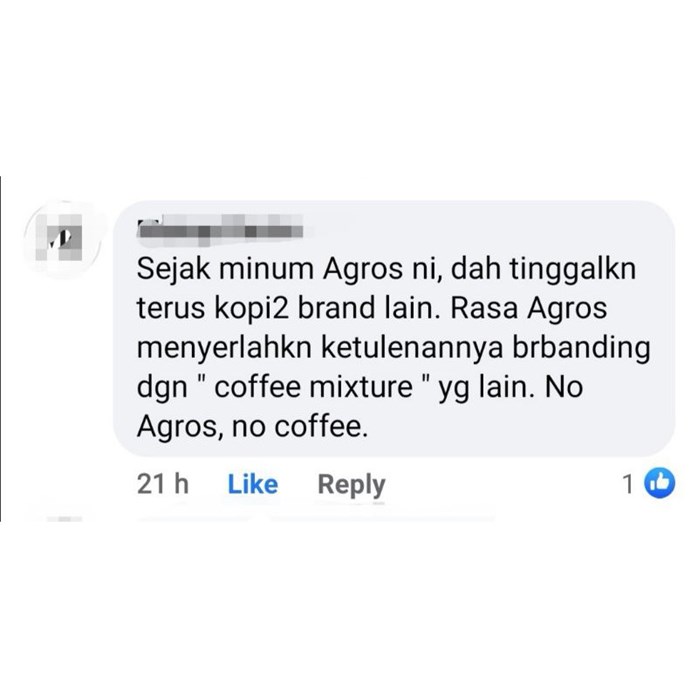Like this comment about Agros coffee
698x698 pixels.
(x=253, y=484)
